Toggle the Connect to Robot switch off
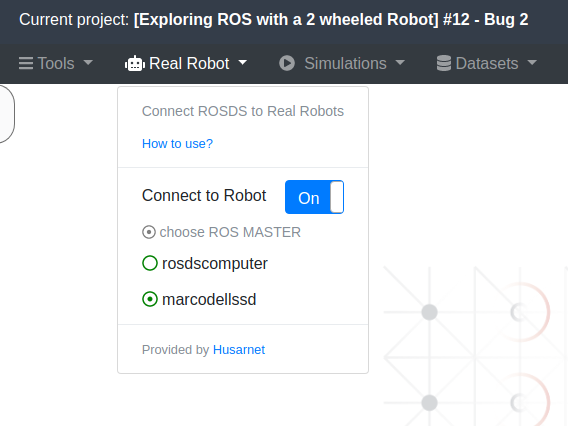Screen dimensions: 568x426 point(314,197)
